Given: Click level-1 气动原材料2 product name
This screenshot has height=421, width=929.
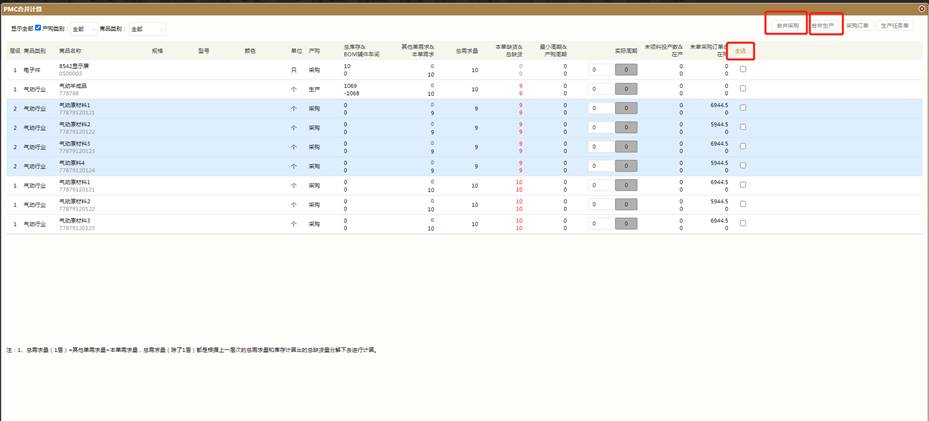Looking at the screenshot, I should tap(75, 201).
